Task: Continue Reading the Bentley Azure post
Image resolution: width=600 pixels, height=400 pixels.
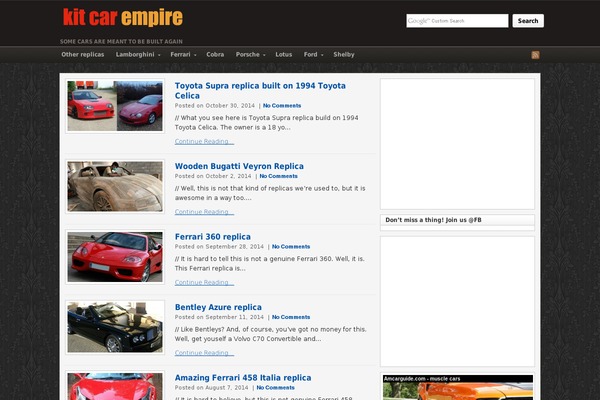Action: click(x=204, y=353)
